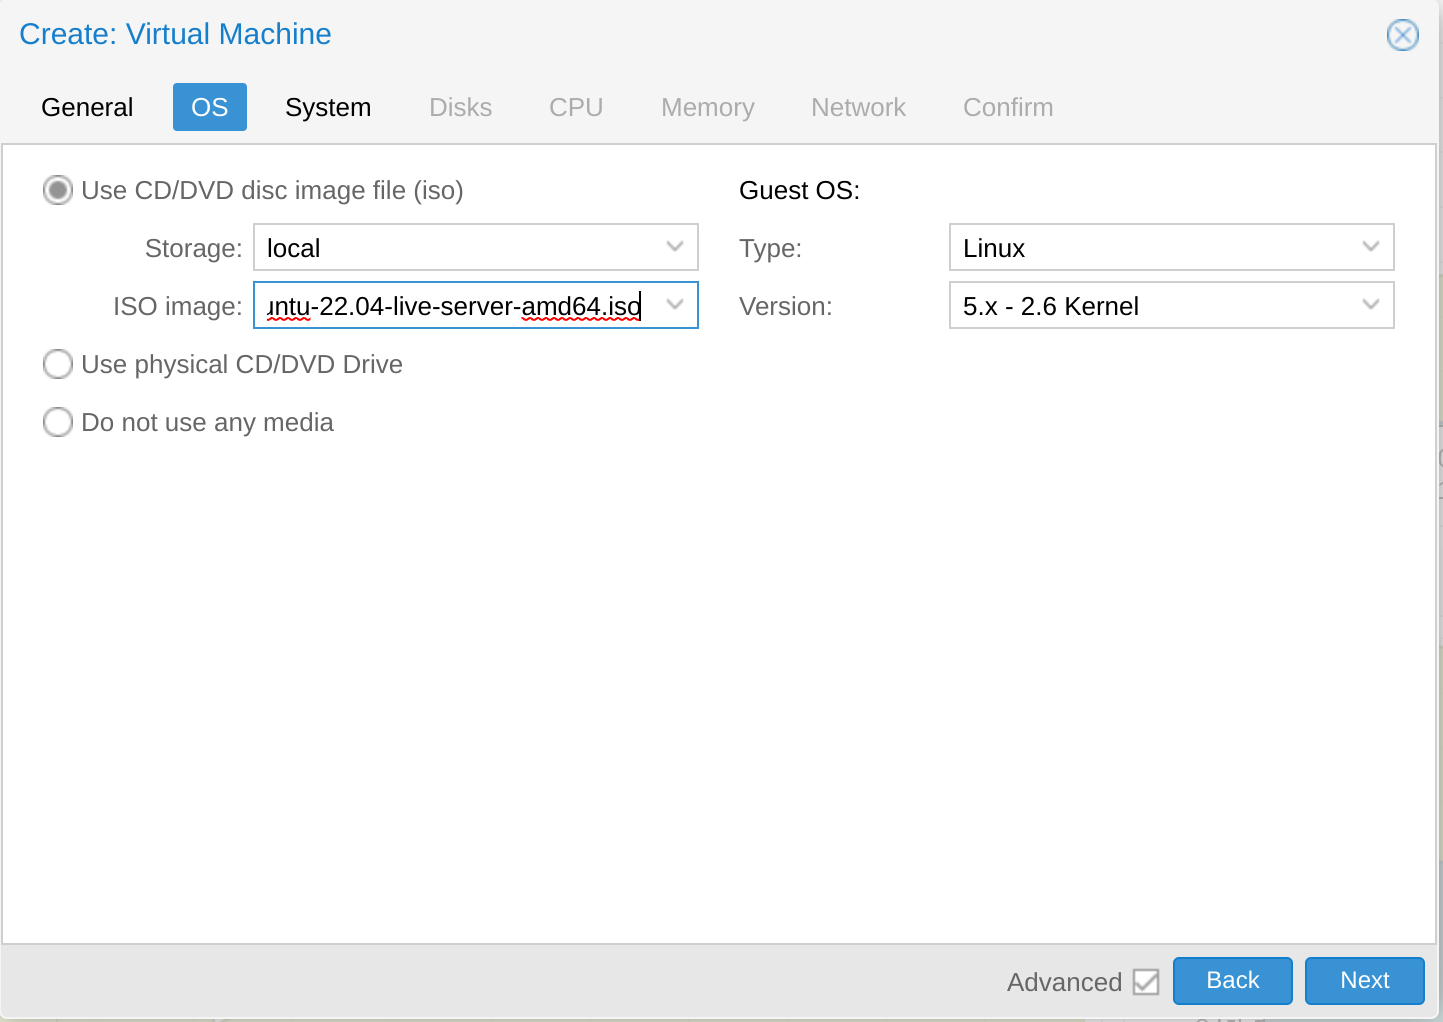Close the Create Virtual Machine dialog

[1402, 35]
